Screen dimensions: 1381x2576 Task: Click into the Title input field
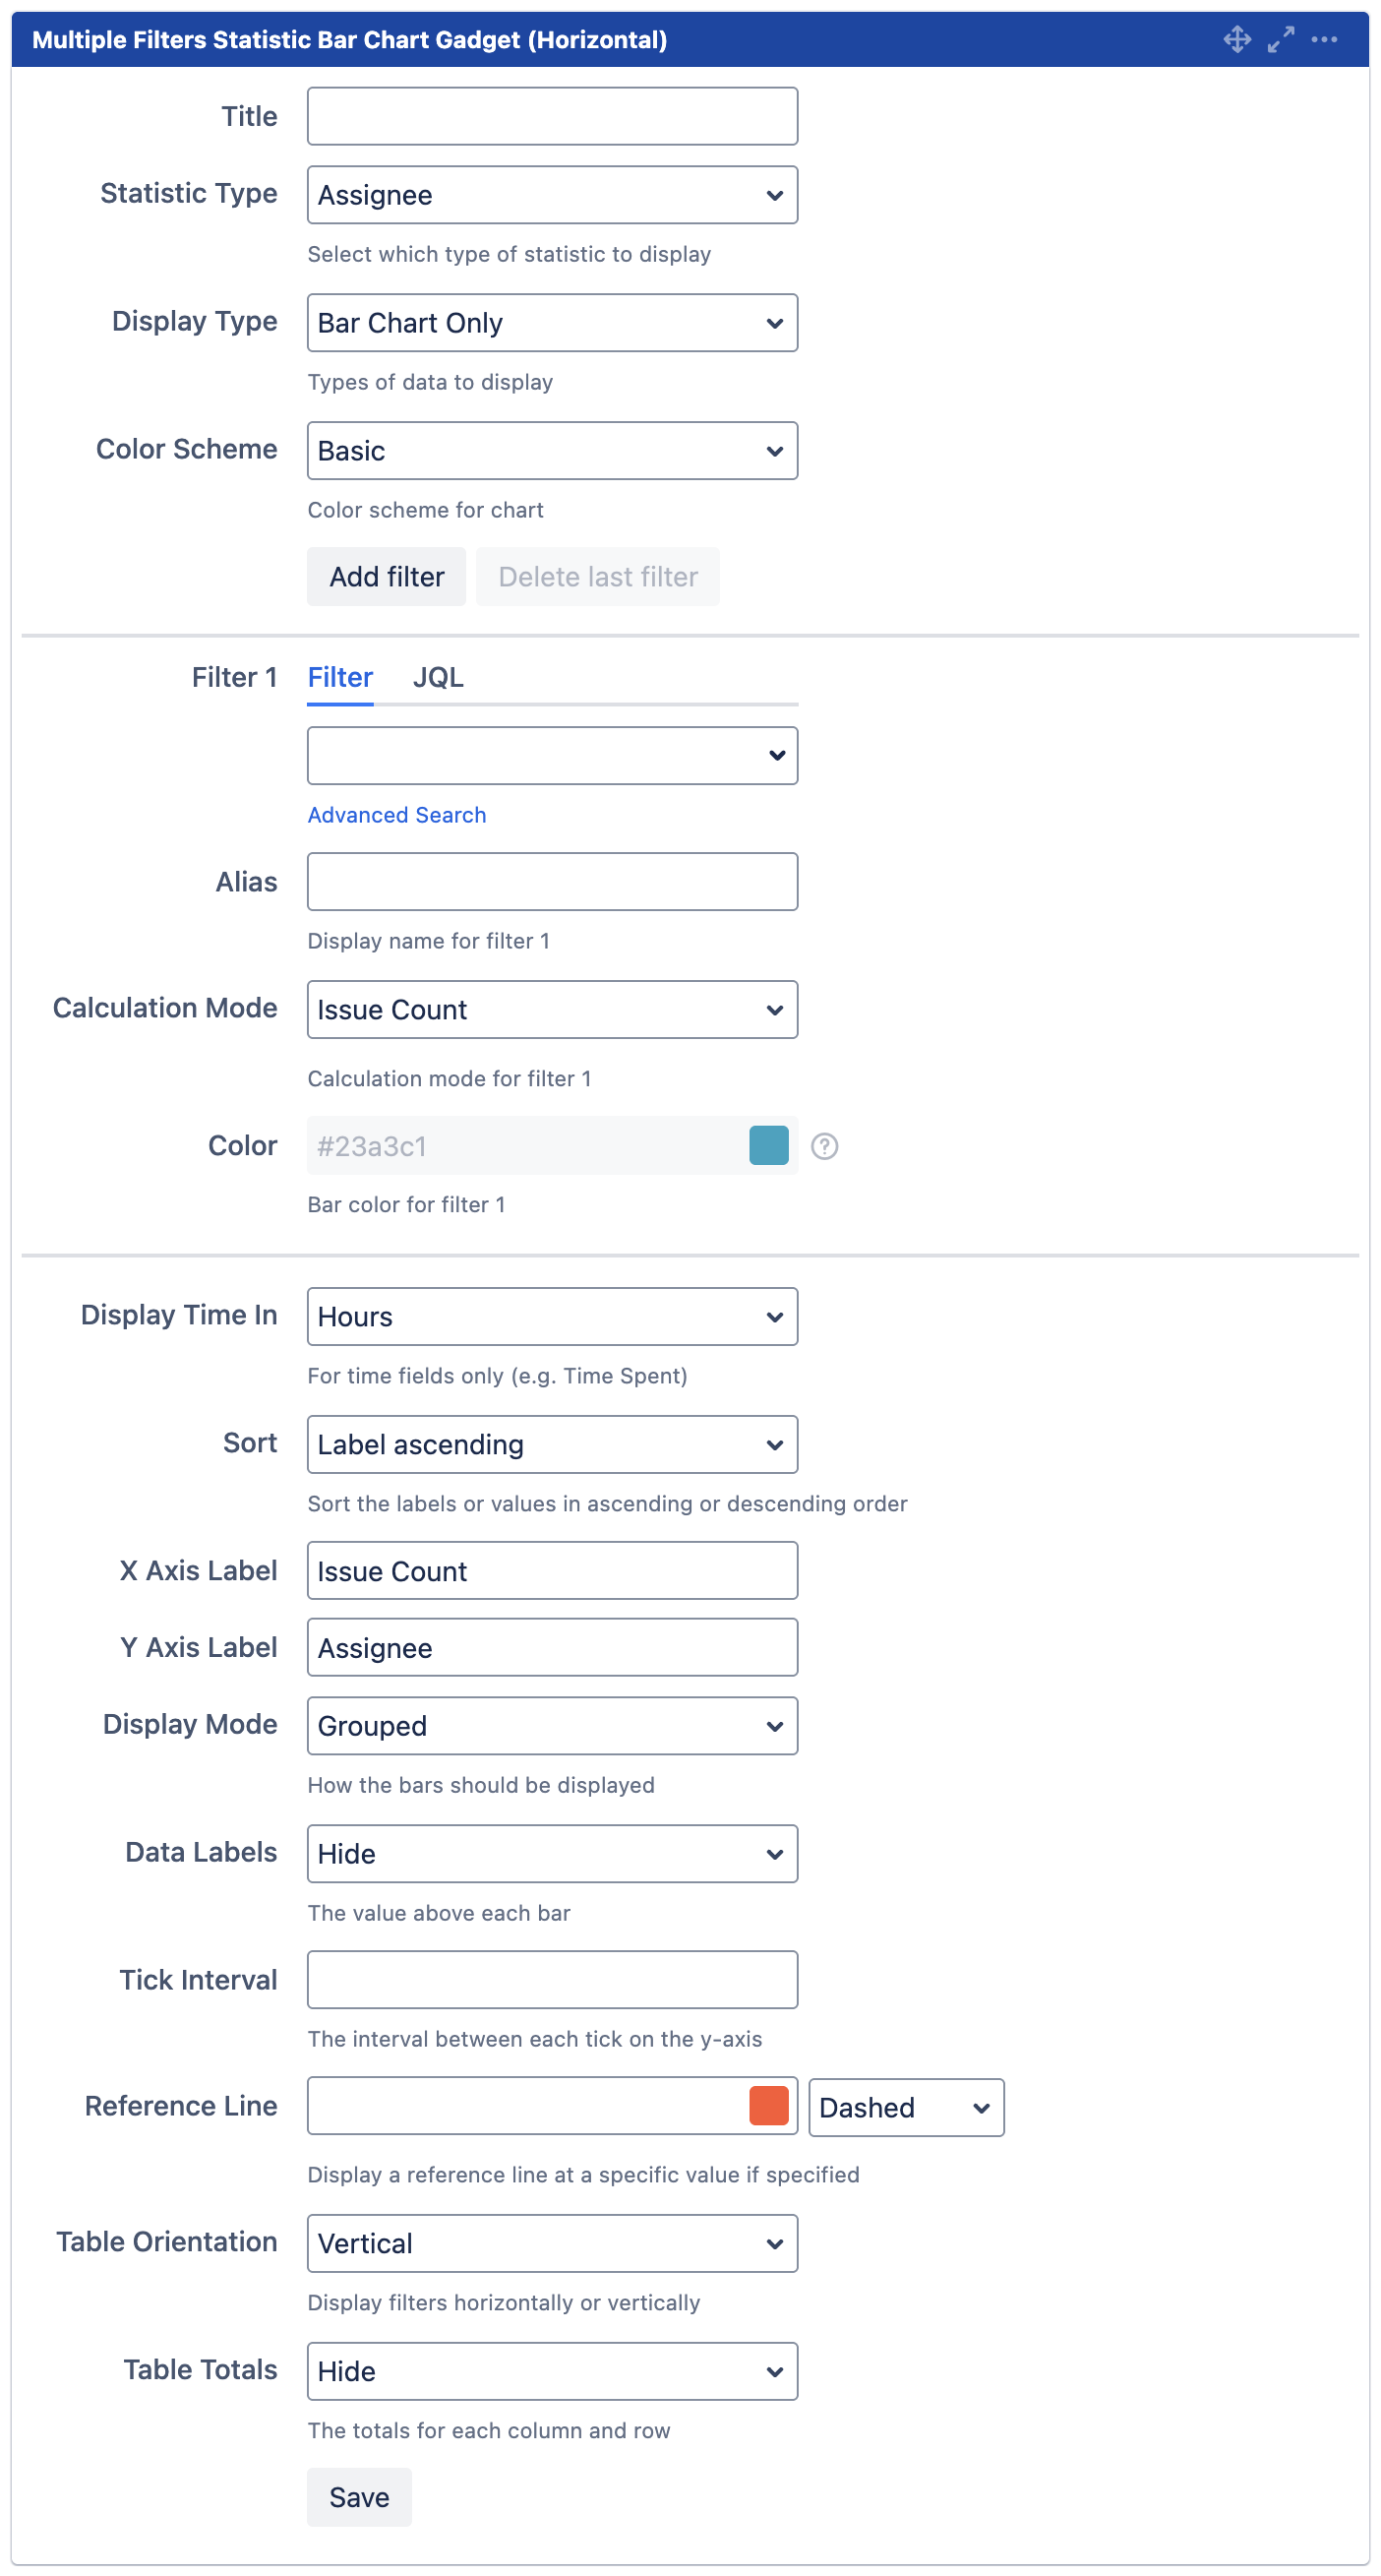[x=552, y=117]
